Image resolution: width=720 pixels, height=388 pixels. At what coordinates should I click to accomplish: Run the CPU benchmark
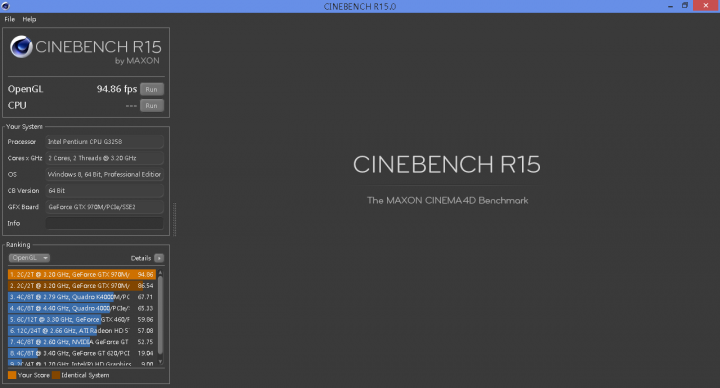152,106
